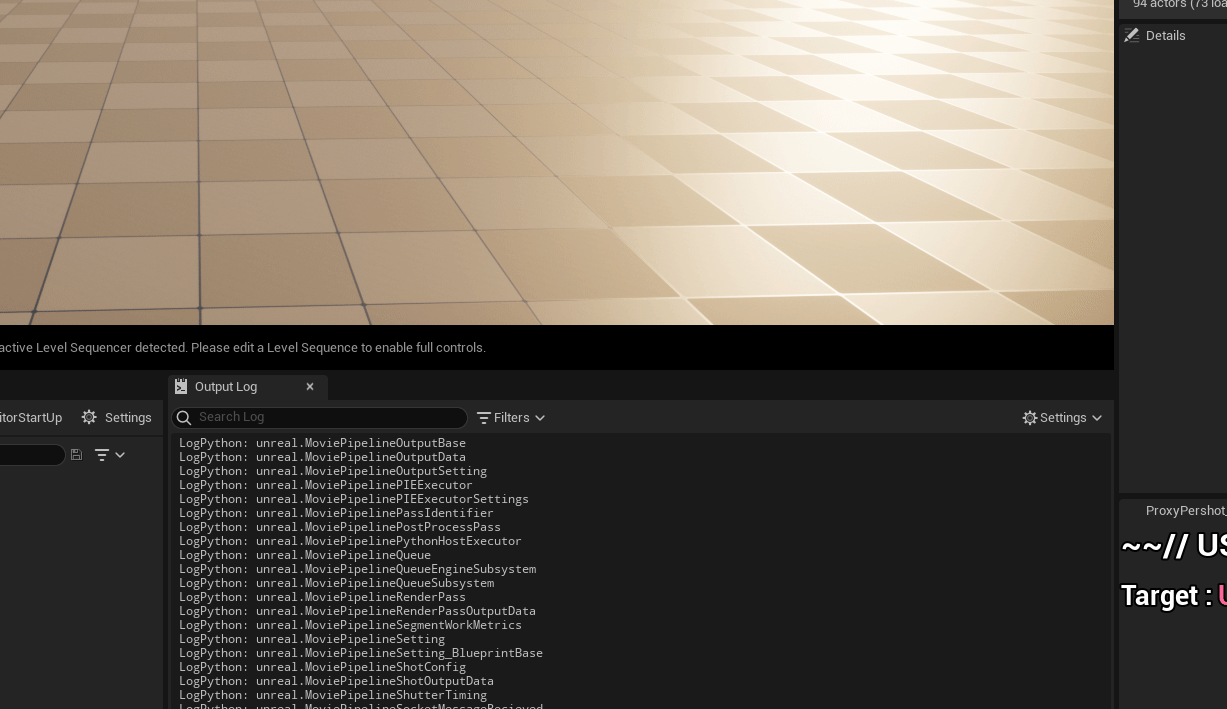
Task: Click the save icon in left panel
Action: pyautogui.click(x=76, y=455)
